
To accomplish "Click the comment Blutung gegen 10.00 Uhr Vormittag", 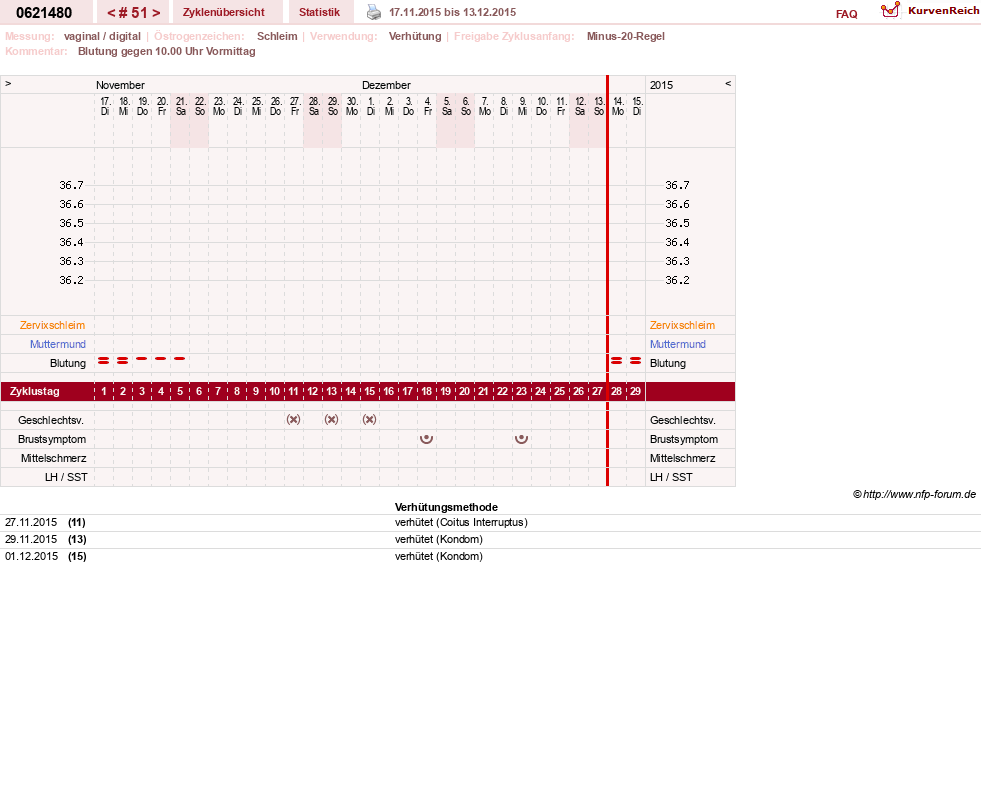I will (x=166, y=51).
